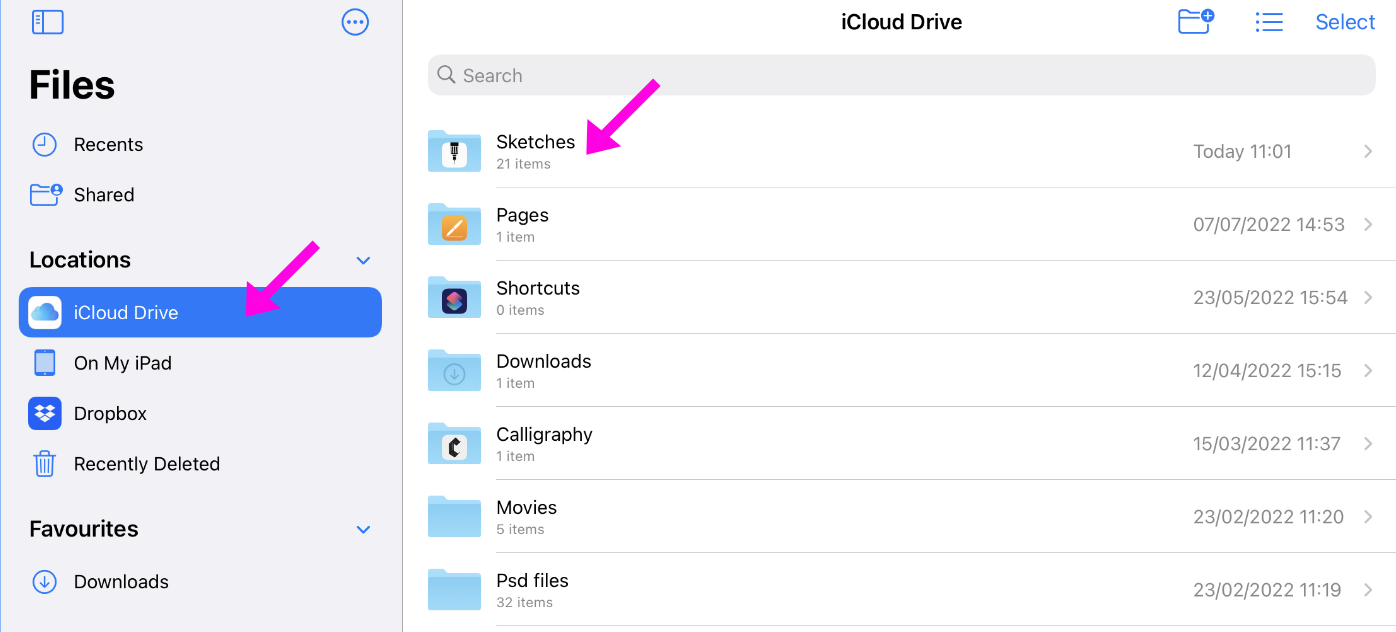The height and width of the screenshot is (632, 1396).
Task: Click the iPad device icon
Action: (x=45, y=363)
